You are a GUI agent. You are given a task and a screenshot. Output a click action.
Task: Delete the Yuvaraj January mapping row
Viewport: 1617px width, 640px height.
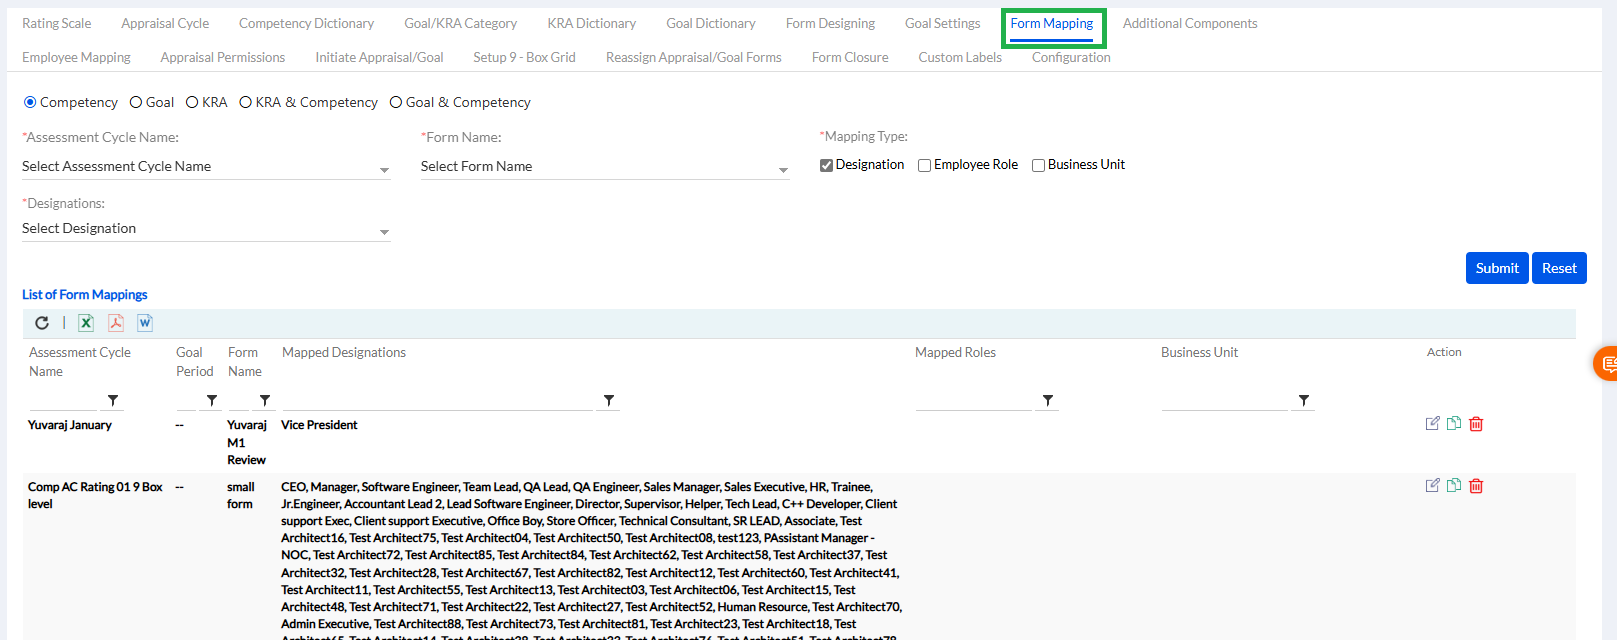(1476, 424)
